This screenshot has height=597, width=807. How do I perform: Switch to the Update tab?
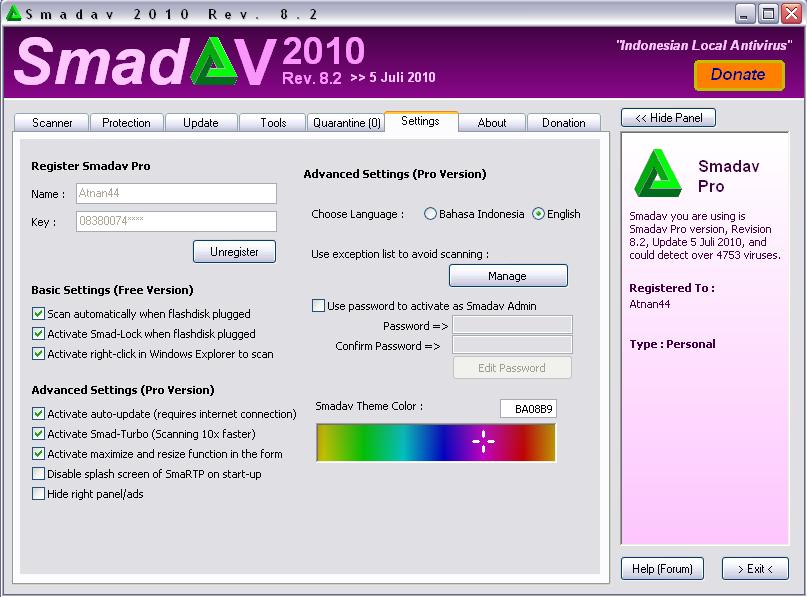click(x=201, y=122)
